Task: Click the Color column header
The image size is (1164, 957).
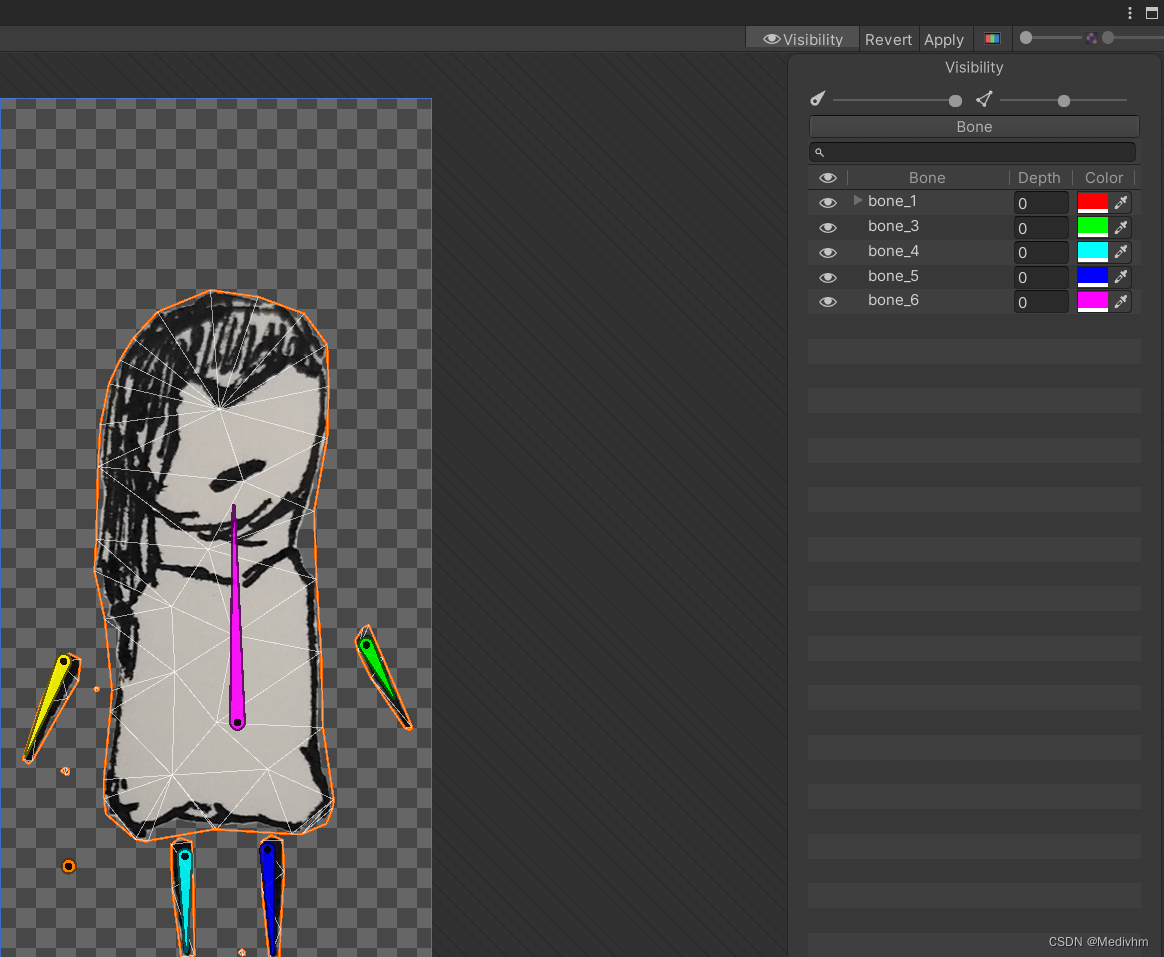Action: tap(1104, 178)
